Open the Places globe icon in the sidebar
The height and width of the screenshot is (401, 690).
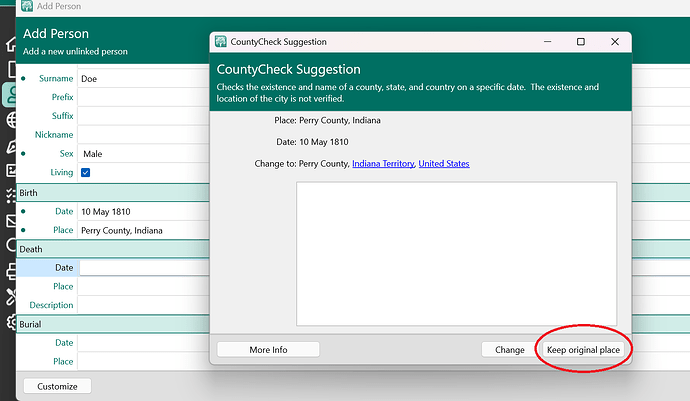coord(11,120)
